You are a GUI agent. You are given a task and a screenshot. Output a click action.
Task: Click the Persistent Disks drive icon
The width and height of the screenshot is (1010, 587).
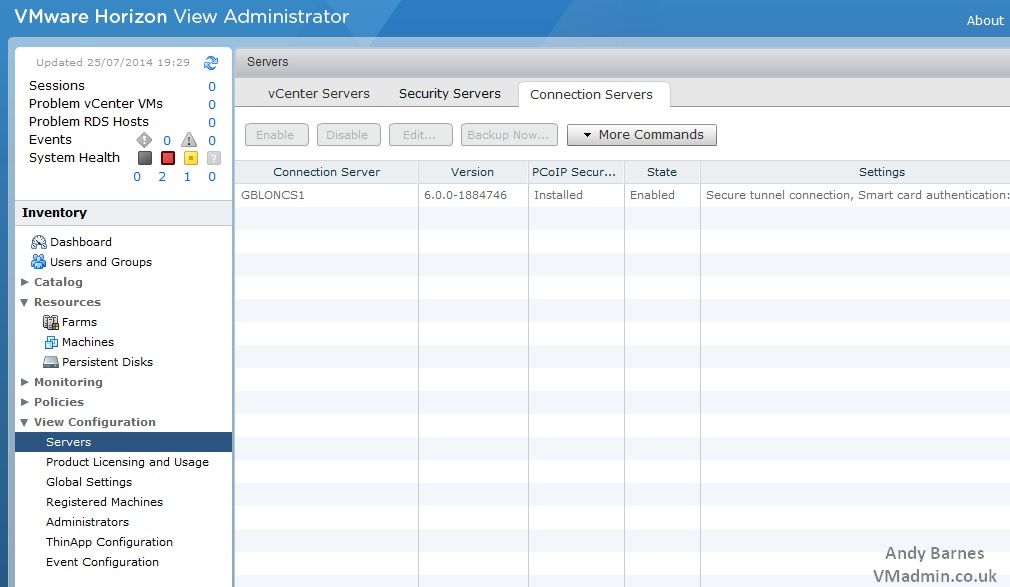click(x=50, y=362)
